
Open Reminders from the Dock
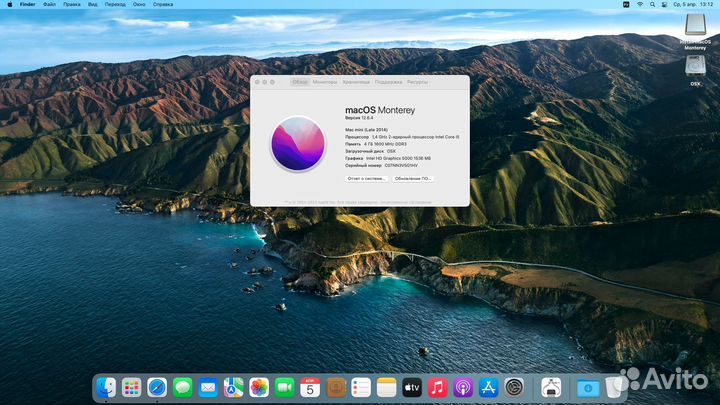tap(361, 388)
